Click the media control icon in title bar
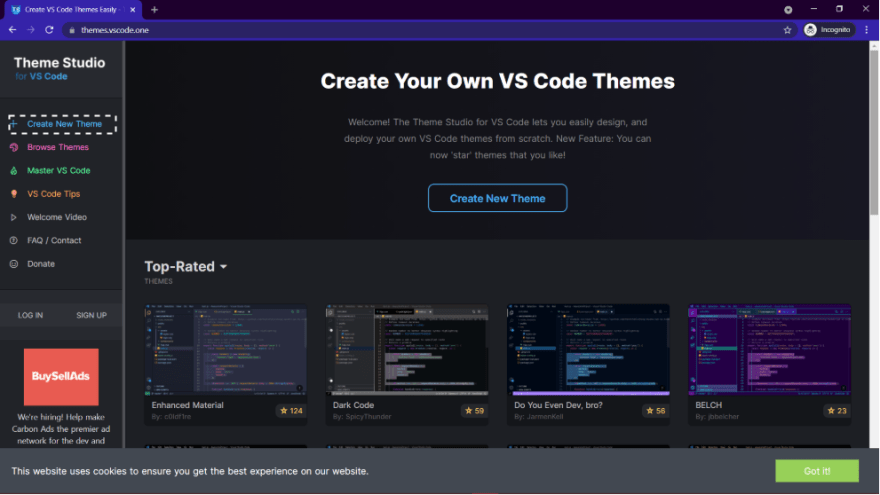The image size is (880, 495). pyautogui.click(x=788, y=10)
